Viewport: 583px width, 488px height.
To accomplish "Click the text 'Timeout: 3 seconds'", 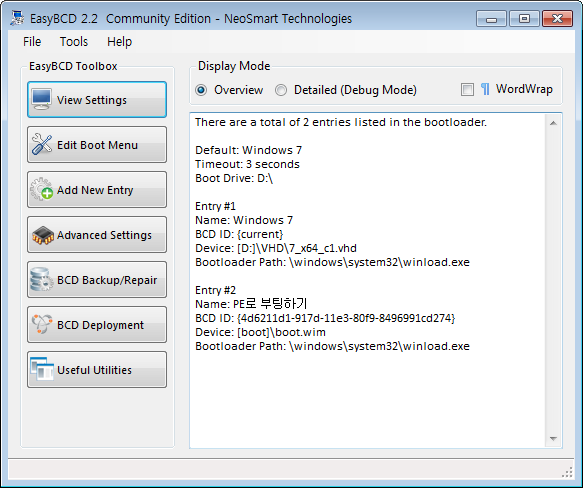I will pyautogui.click(x=247, y=164).
